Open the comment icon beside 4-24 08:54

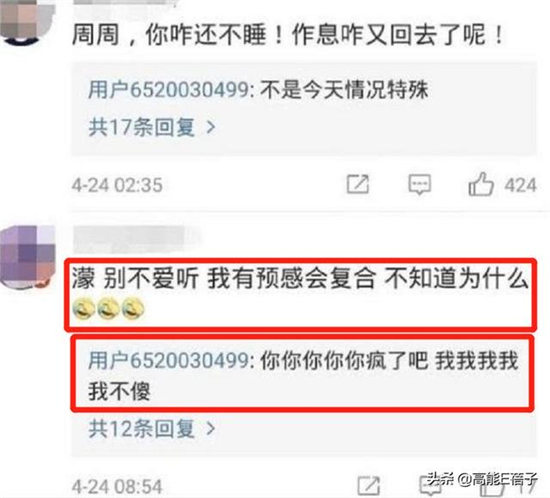pos(430,486)
